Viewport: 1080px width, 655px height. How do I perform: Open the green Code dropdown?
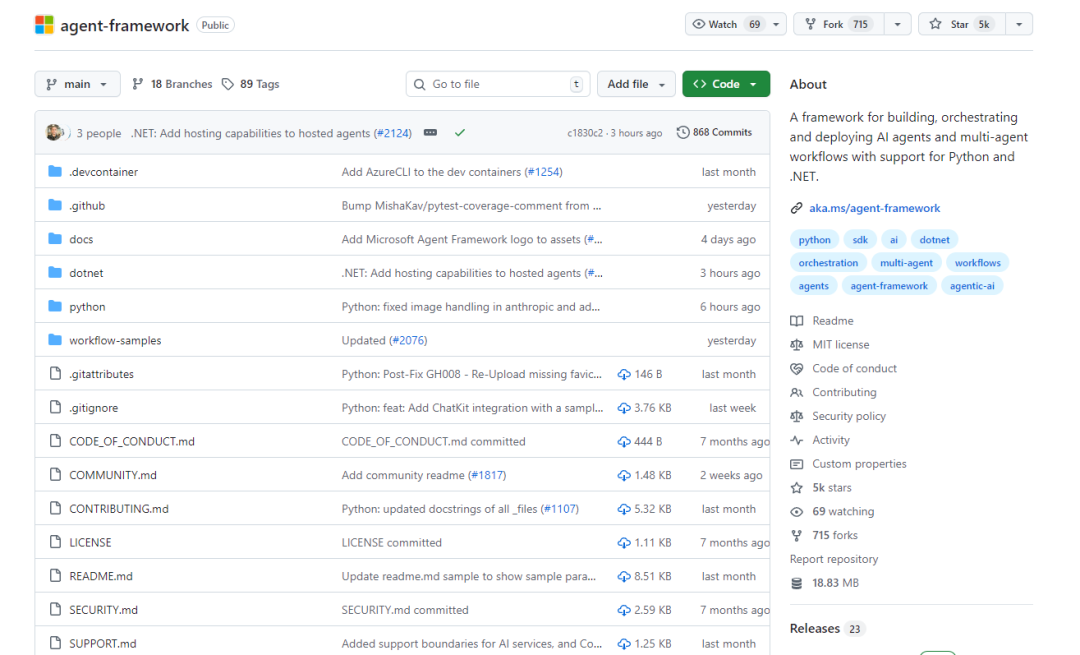(725, 84)
